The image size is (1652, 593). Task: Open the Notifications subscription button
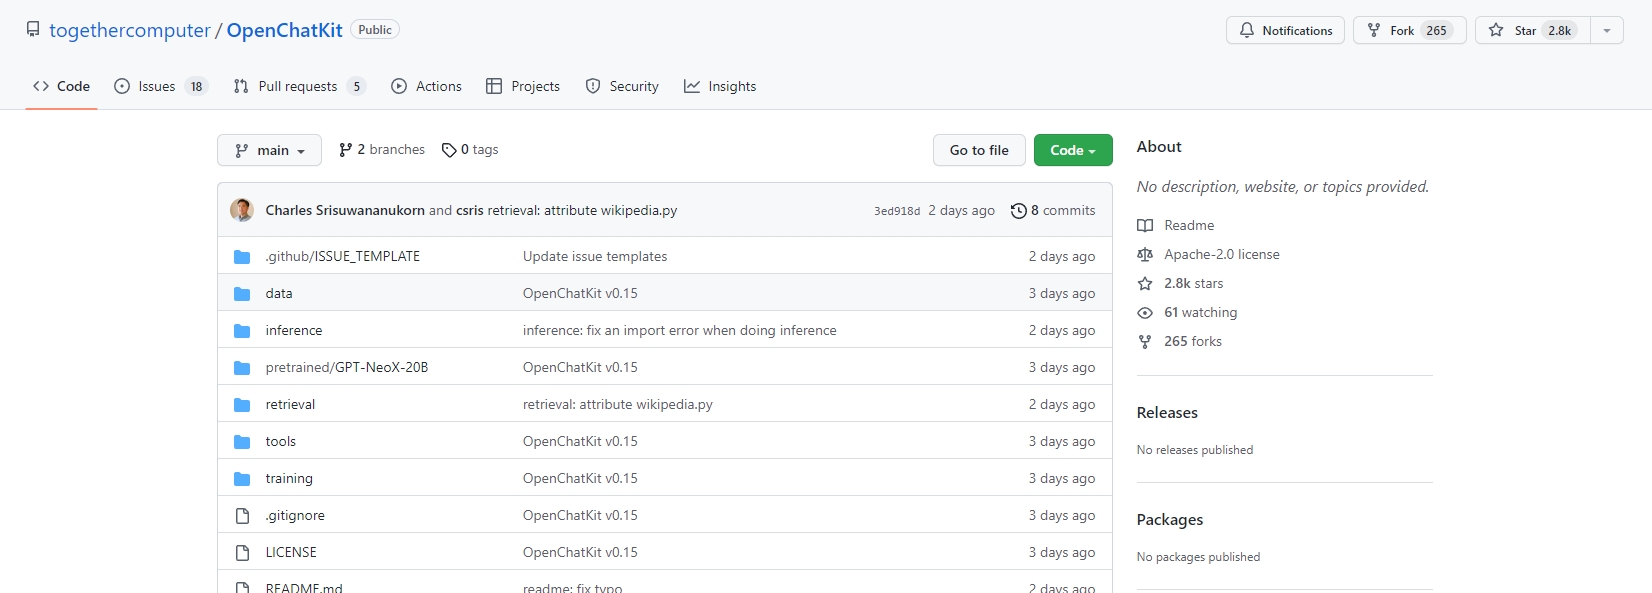1285,30
